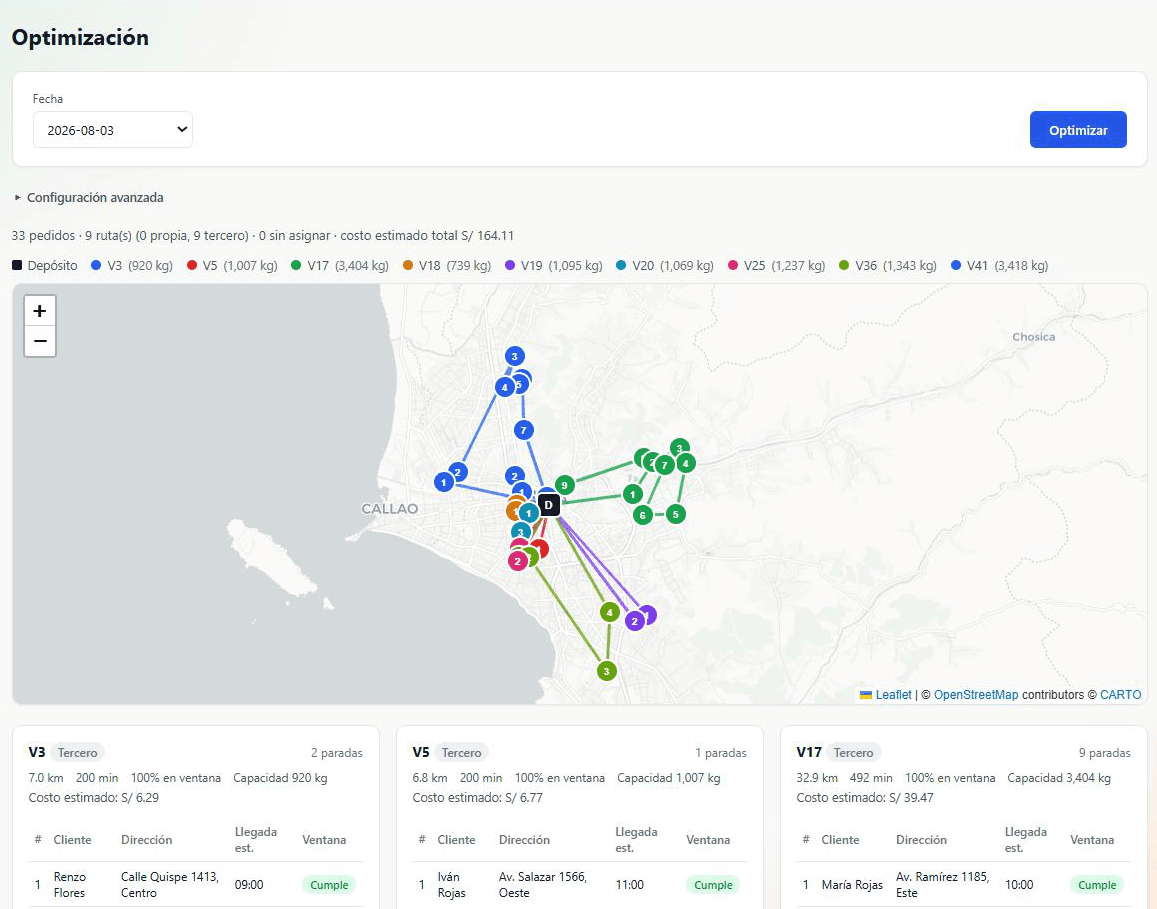The width and height of the screenshot is (1157, 909).
Task: Click the V17 card title
Action: (809, 752)
